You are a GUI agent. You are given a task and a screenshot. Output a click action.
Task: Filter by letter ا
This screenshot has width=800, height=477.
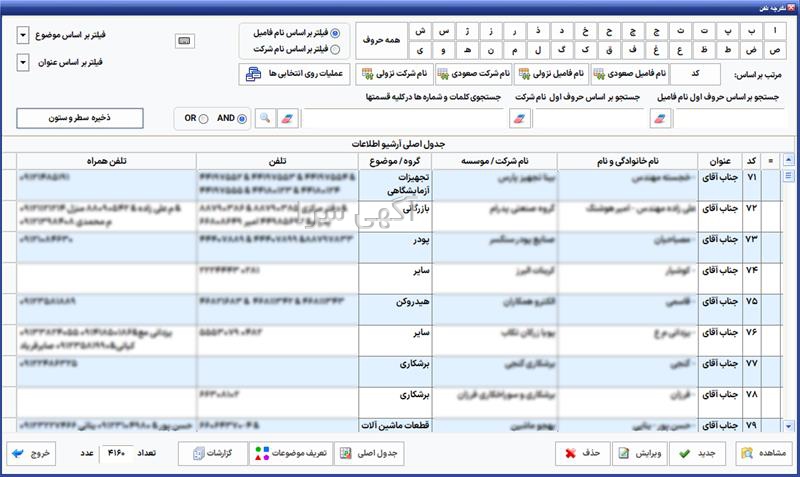[x=774, y=31]
